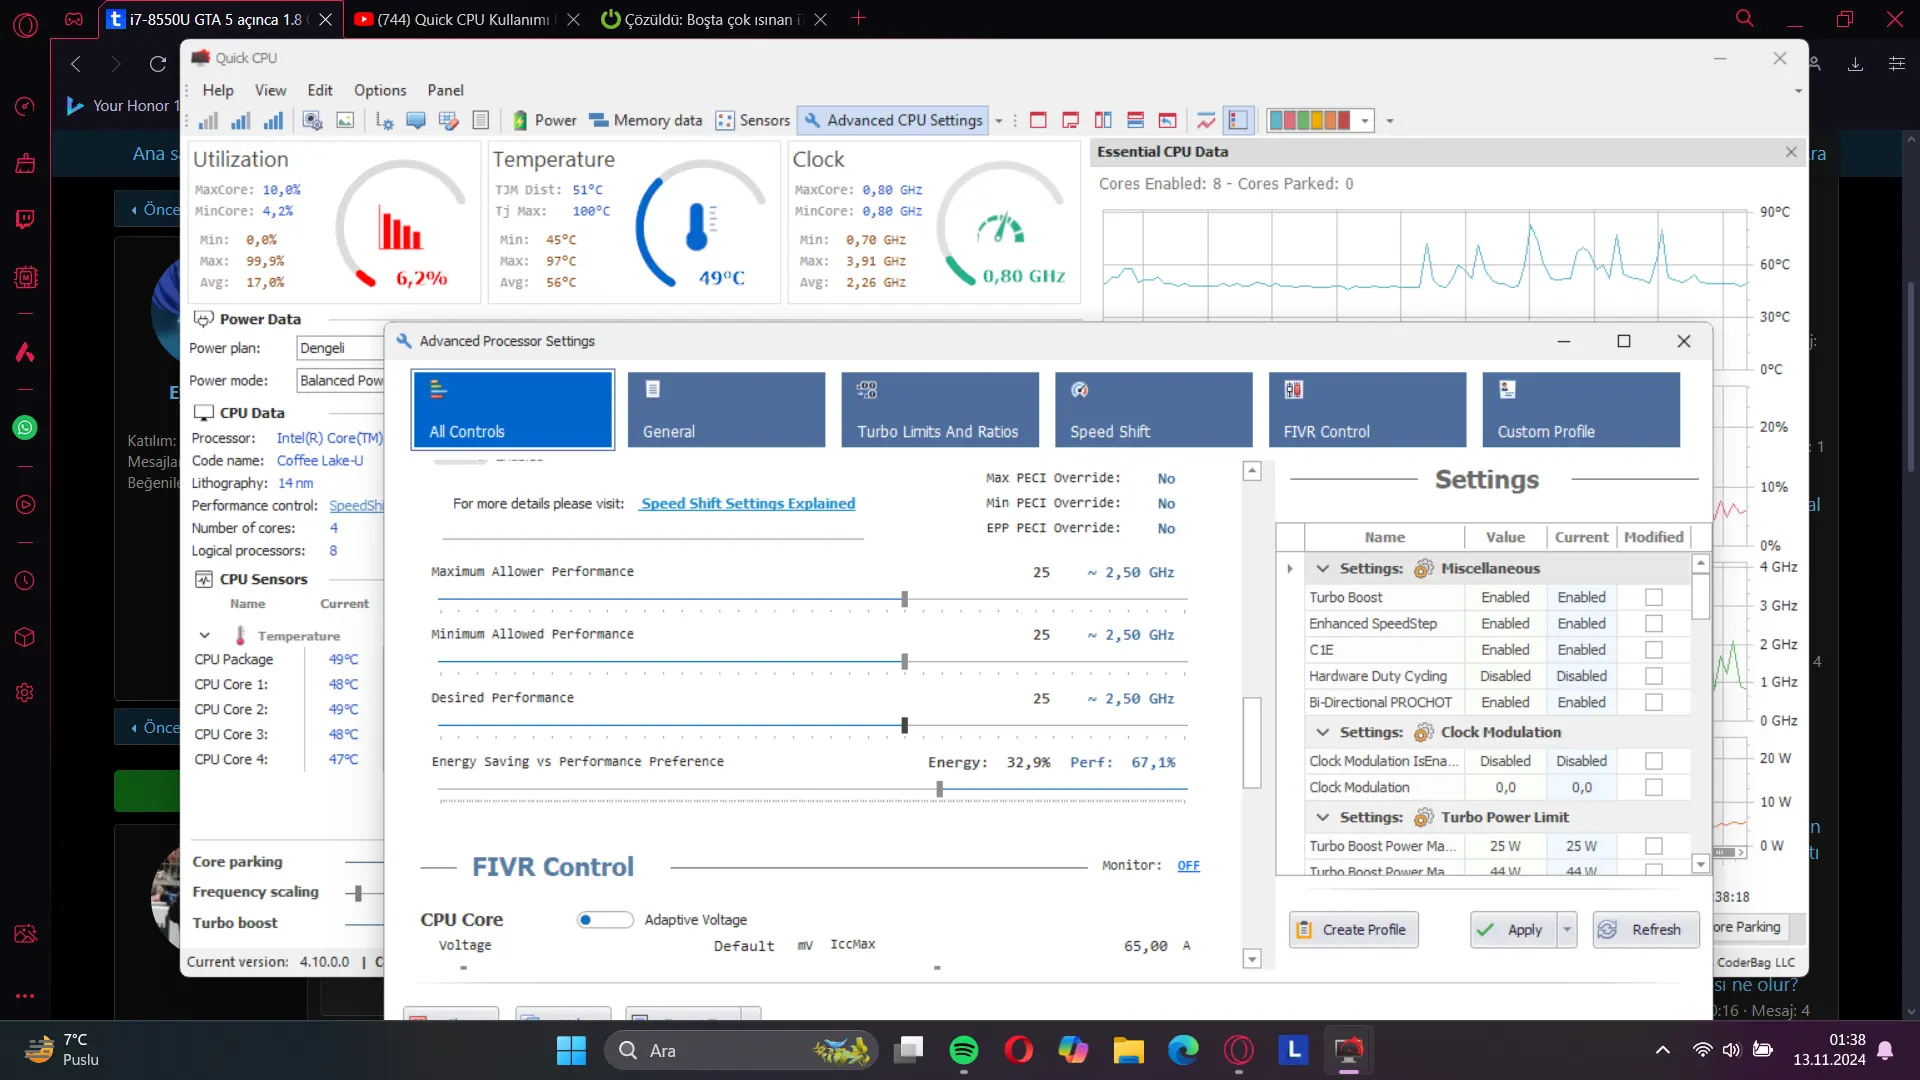Check the Clock Modulation modified checkbox

[1654, 787]
